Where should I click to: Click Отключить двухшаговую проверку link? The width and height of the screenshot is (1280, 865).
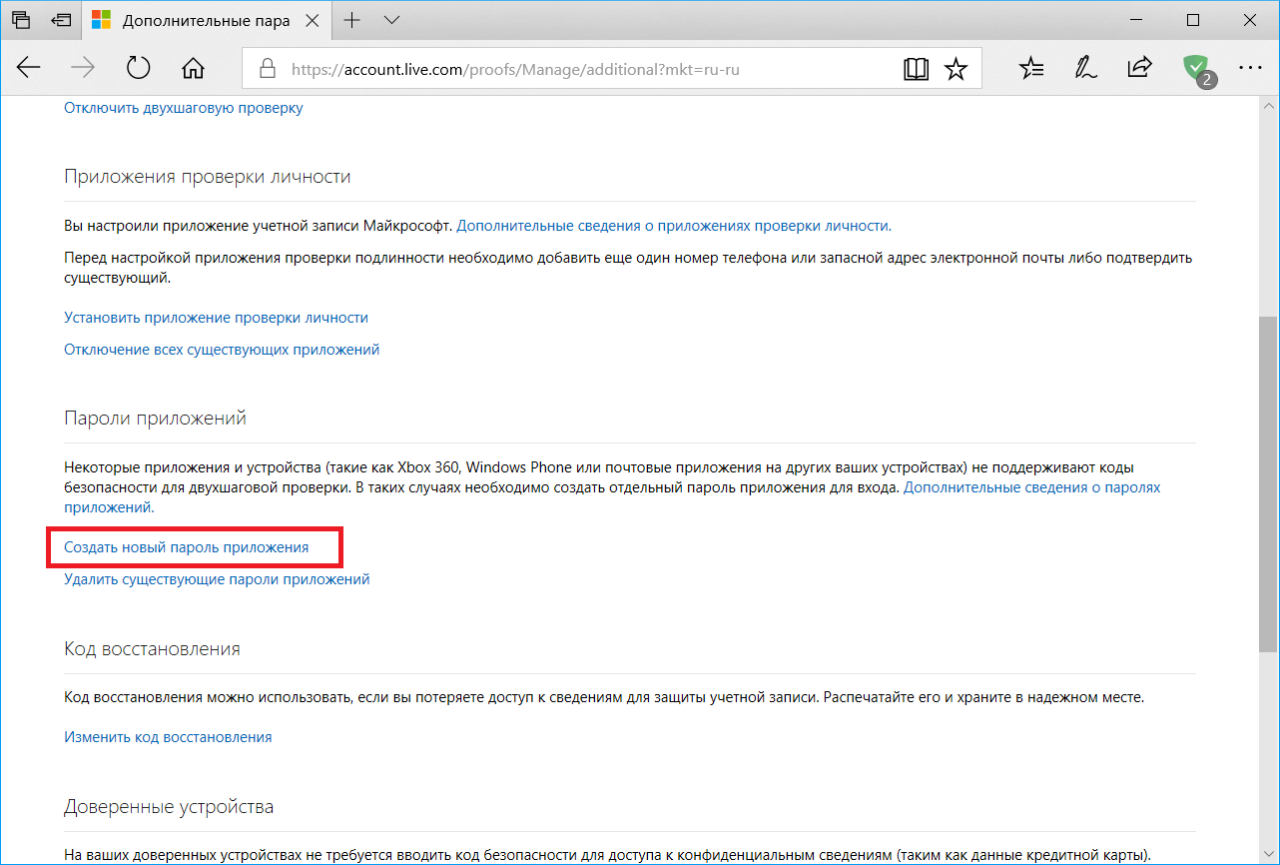(x=183, y=107)
